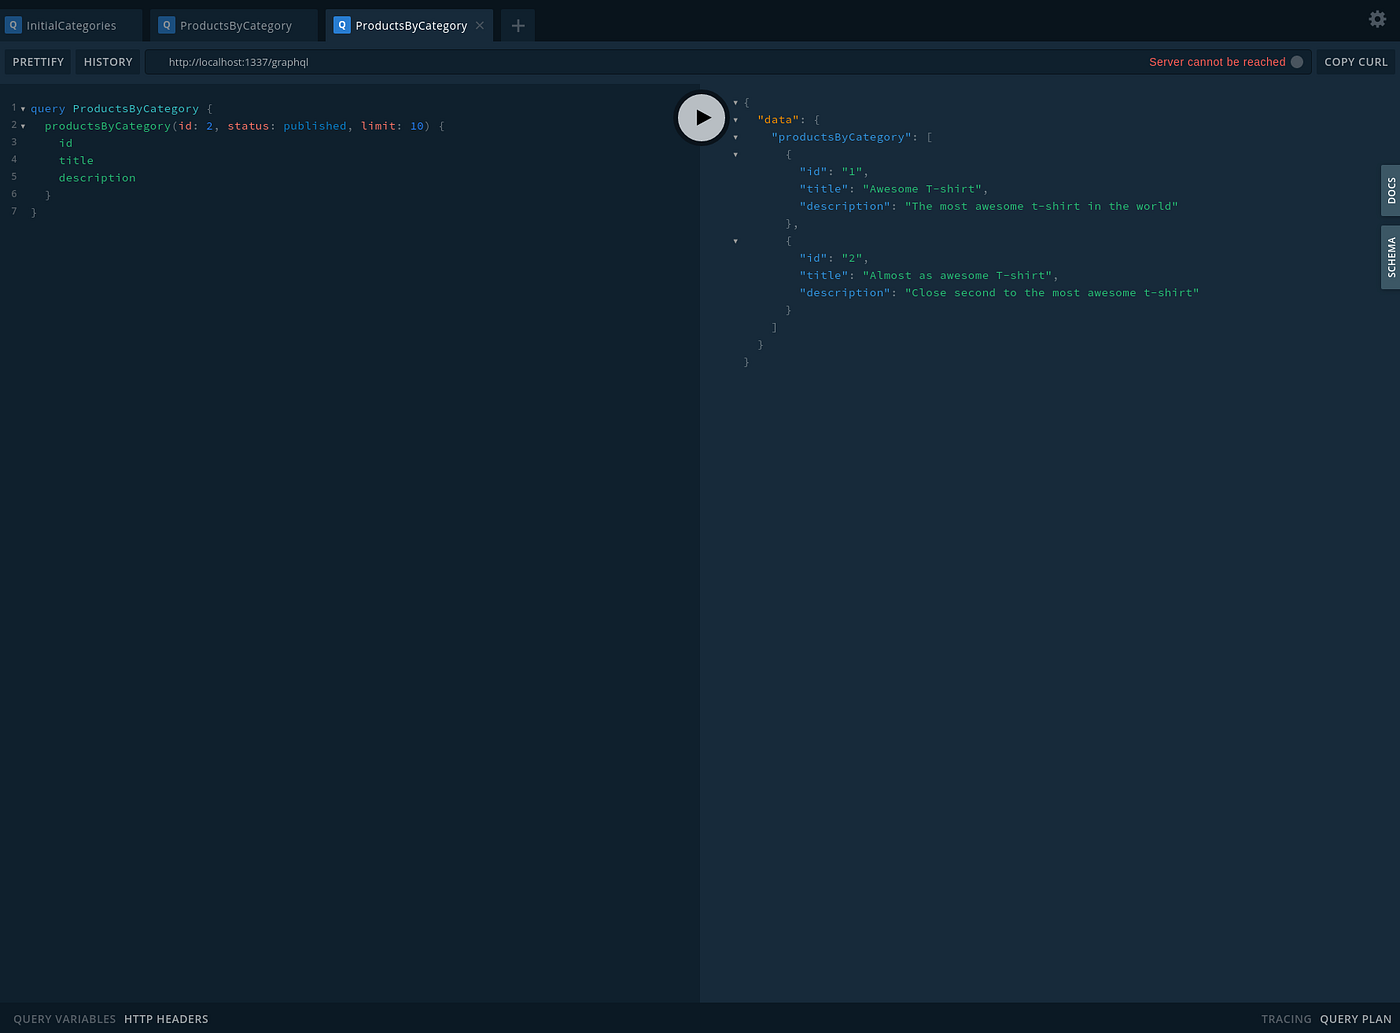1400x1033 pixels.
Task: Open the DOCS side panel
Action: click(x=1390, y=190)
